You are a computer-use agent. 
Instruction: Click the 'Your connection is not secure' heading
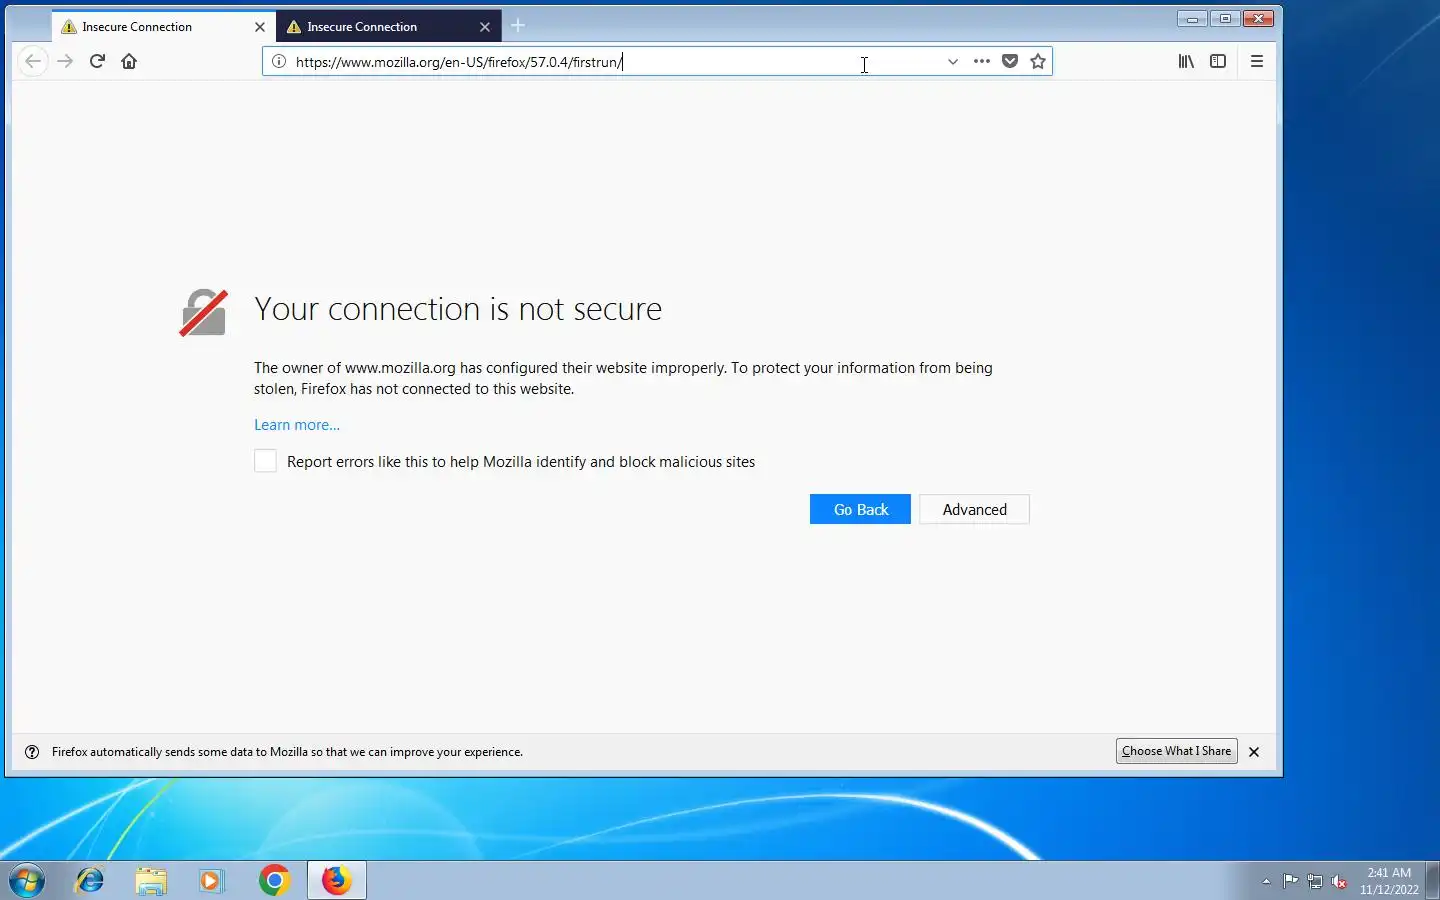(x=458, y=309)
